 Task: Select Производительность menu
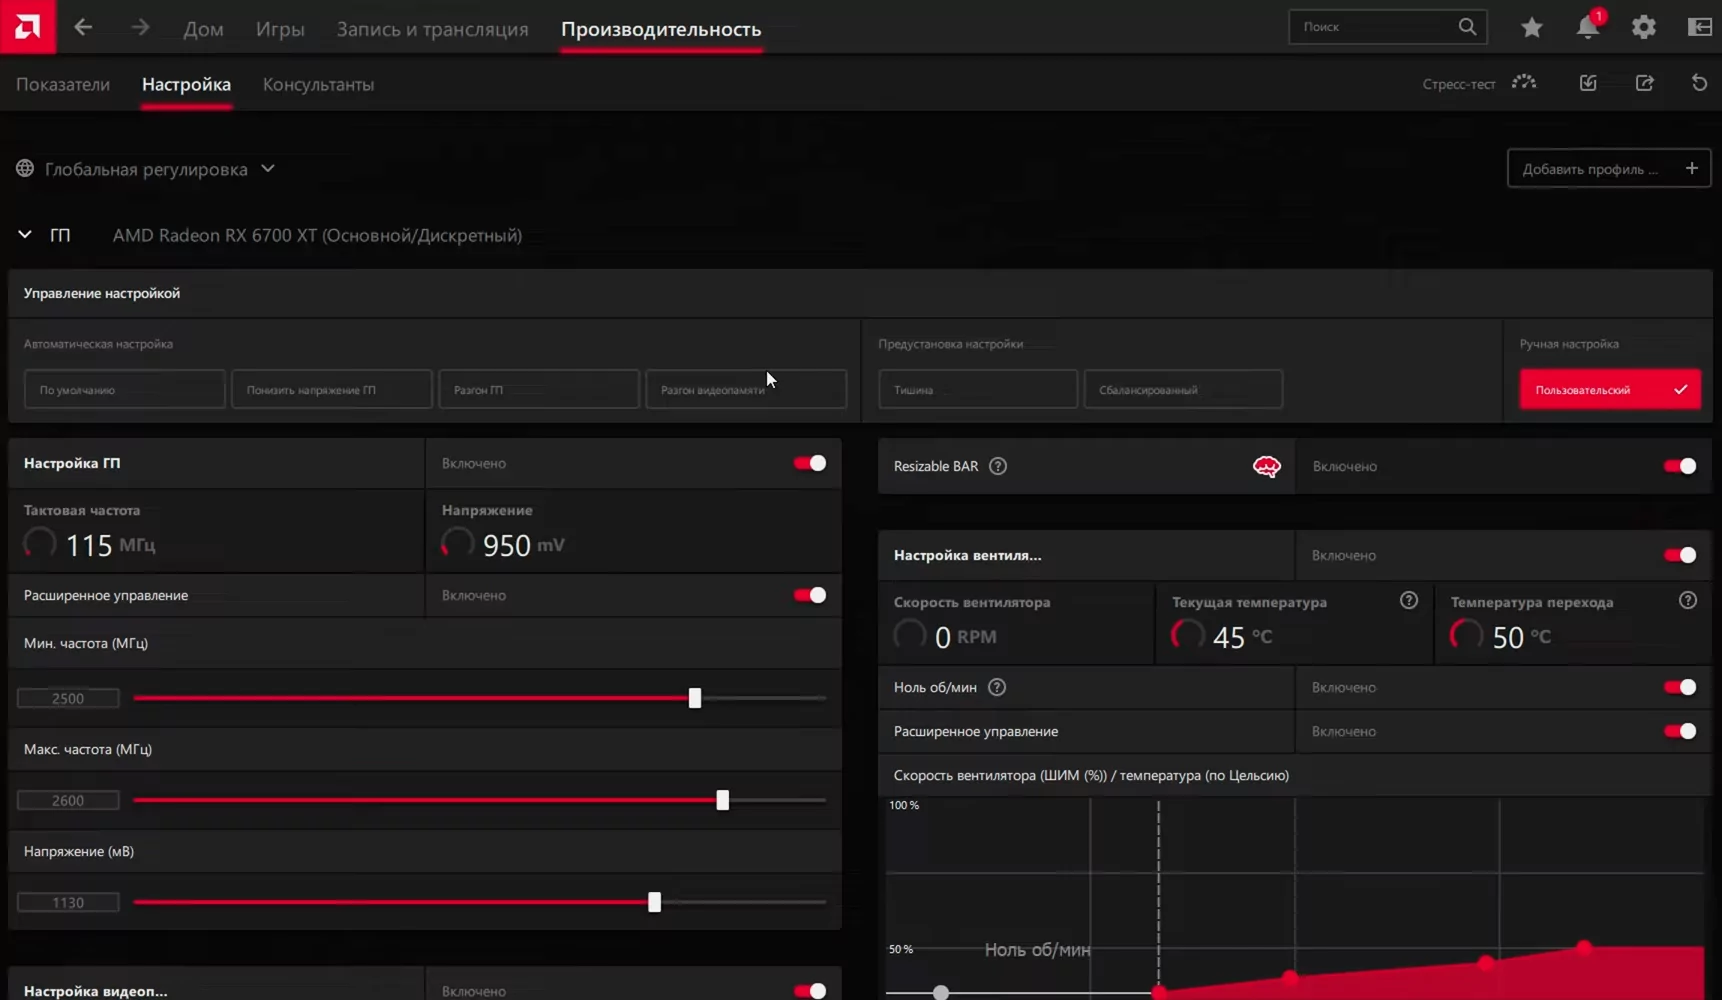tap(661, 29)
